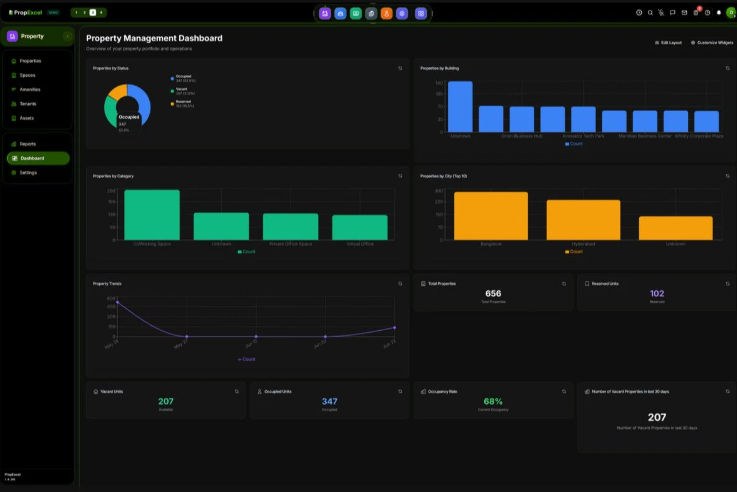737x492 pixels.
Task: Click the purple property module icon
Action: pos(325,14)
